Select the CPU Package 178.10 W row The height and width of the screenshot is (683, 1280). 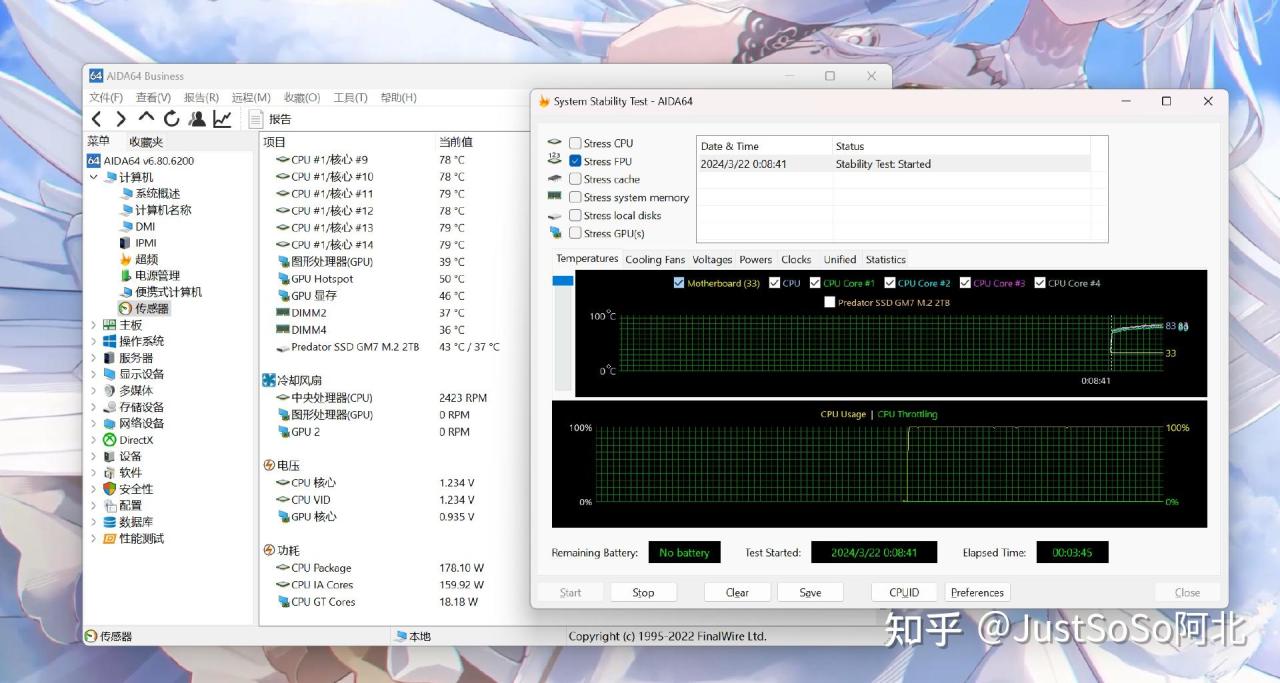392,568
